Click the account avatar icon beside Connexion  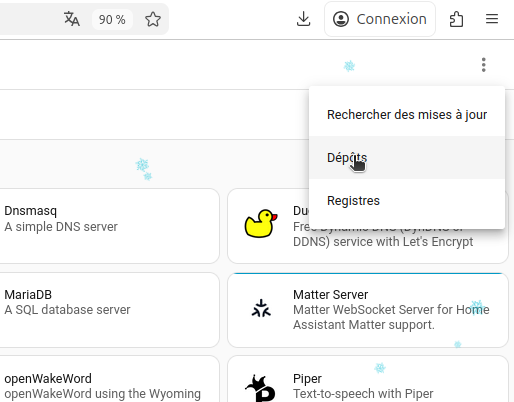[341, 19]
